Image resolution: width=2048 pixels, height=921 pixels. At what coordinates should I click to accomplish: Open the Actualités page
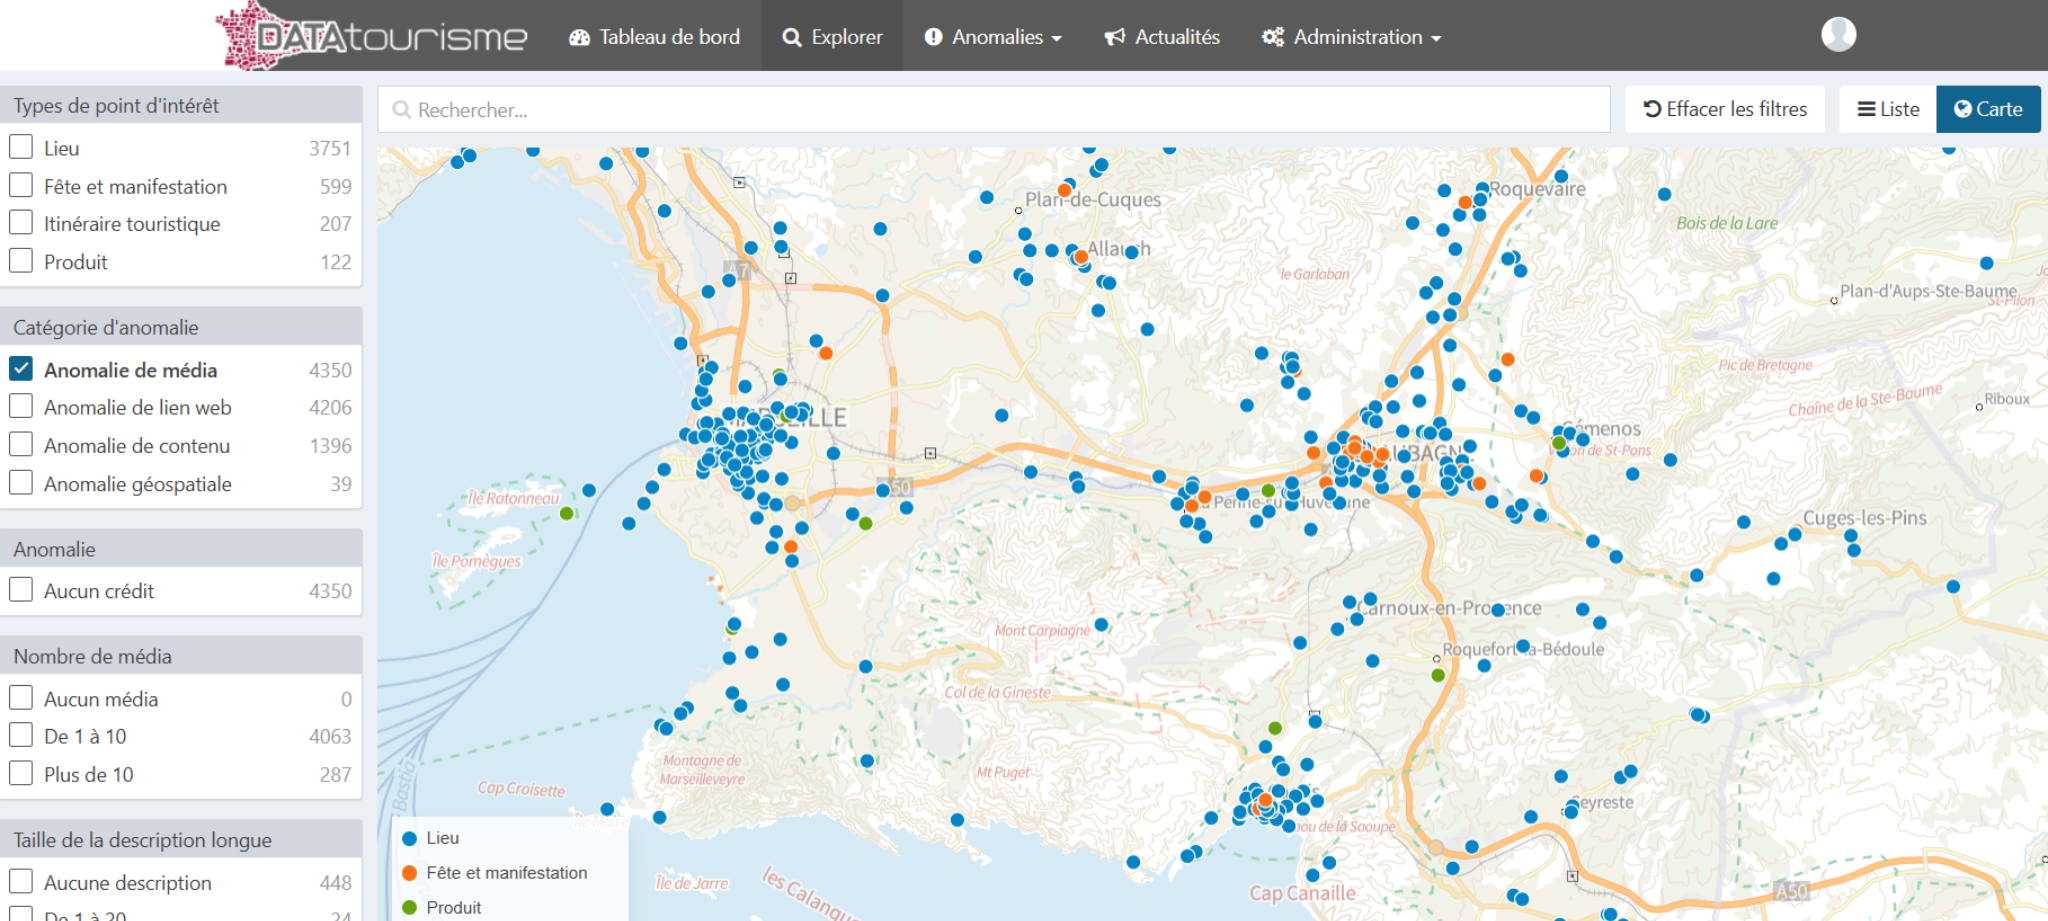coord(1176,37)
